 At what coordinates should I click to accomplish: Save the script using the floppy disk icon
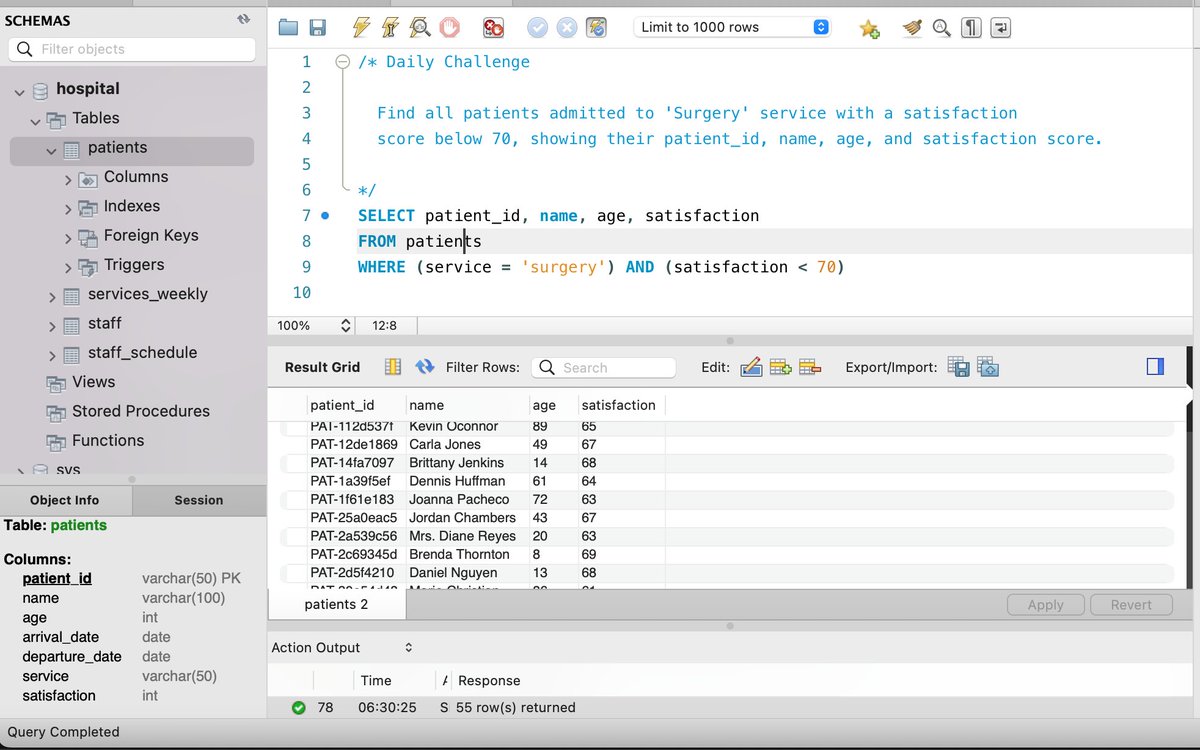(317, 28)
